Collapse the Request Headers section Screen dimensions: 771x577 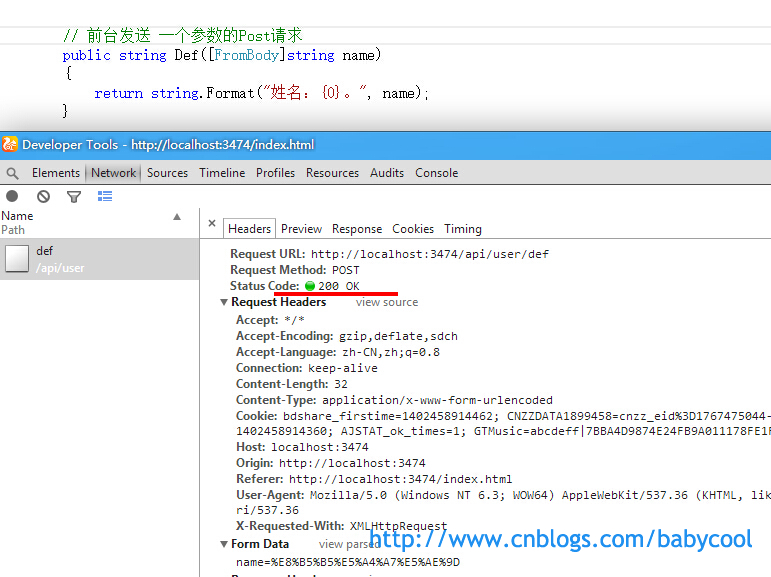pos(224,302)
